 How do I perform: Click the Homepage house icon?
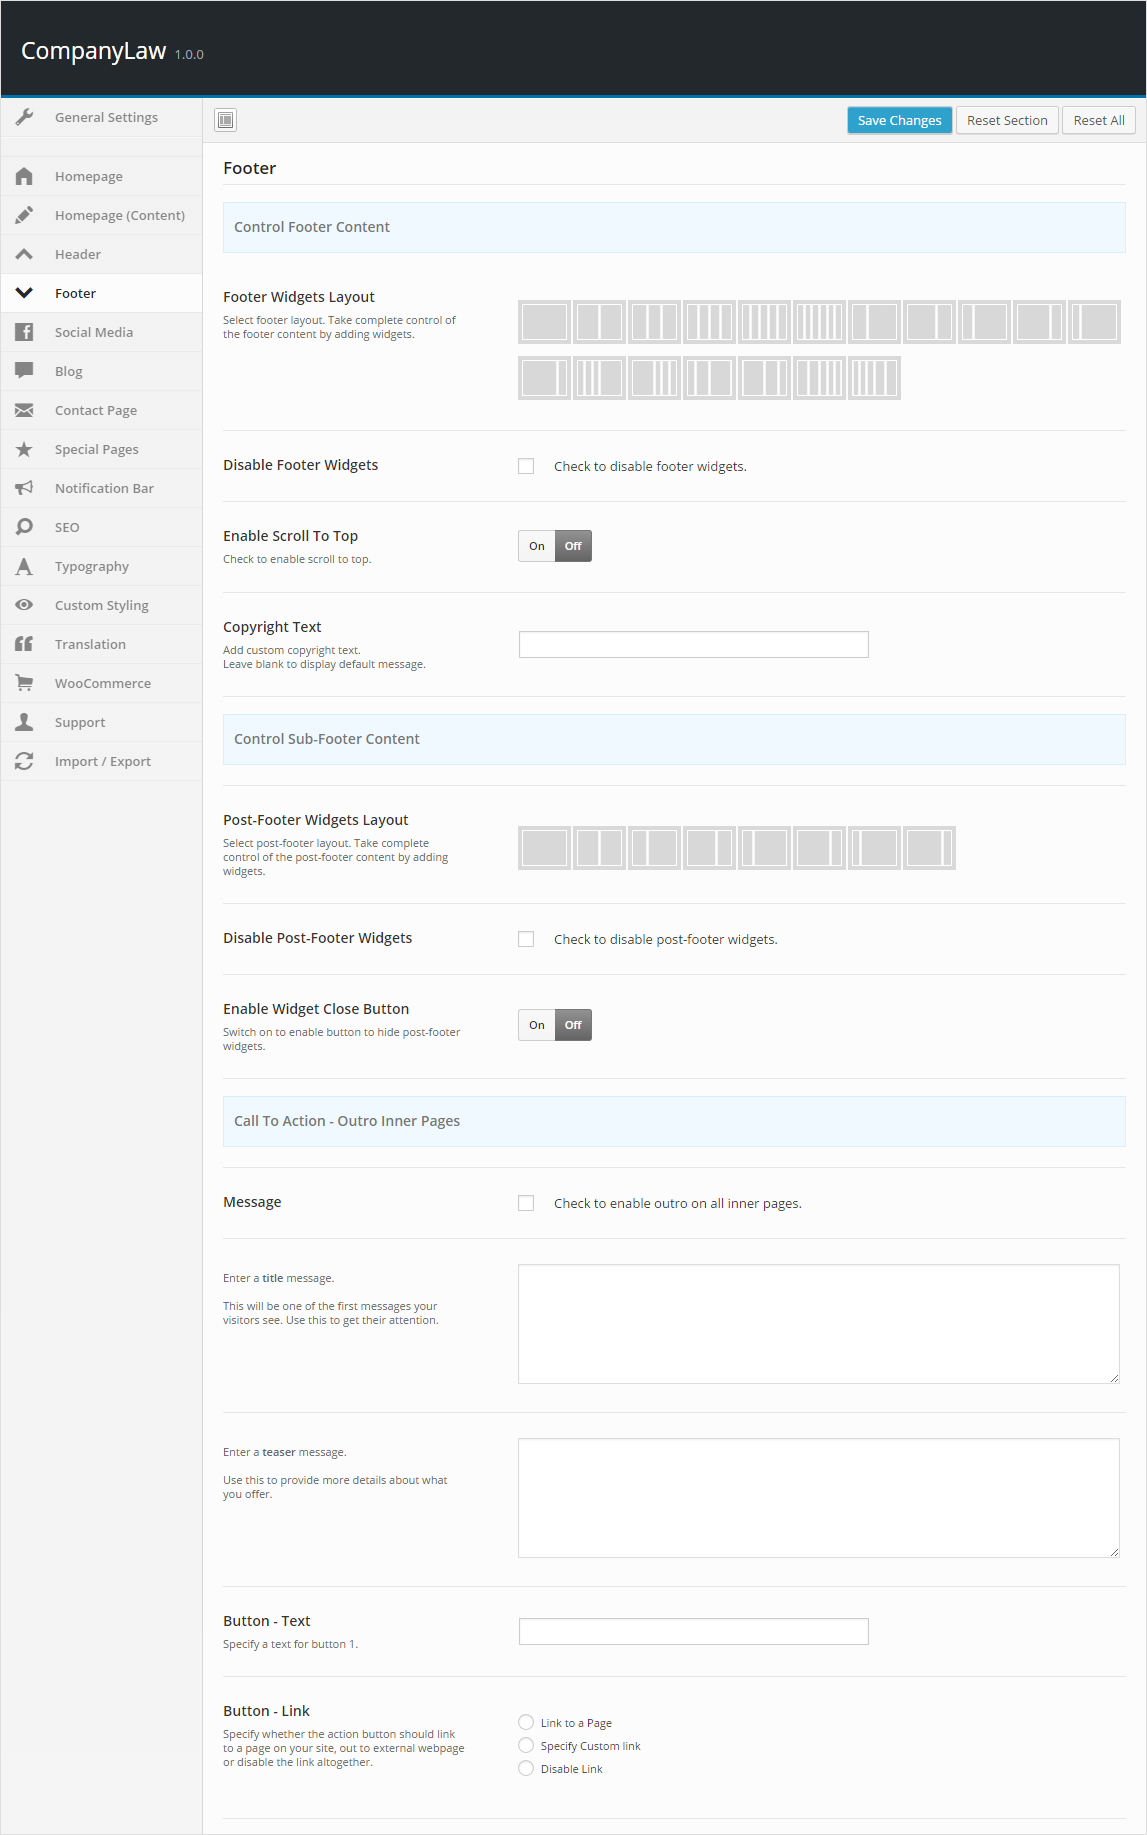(x=25, y=176)
